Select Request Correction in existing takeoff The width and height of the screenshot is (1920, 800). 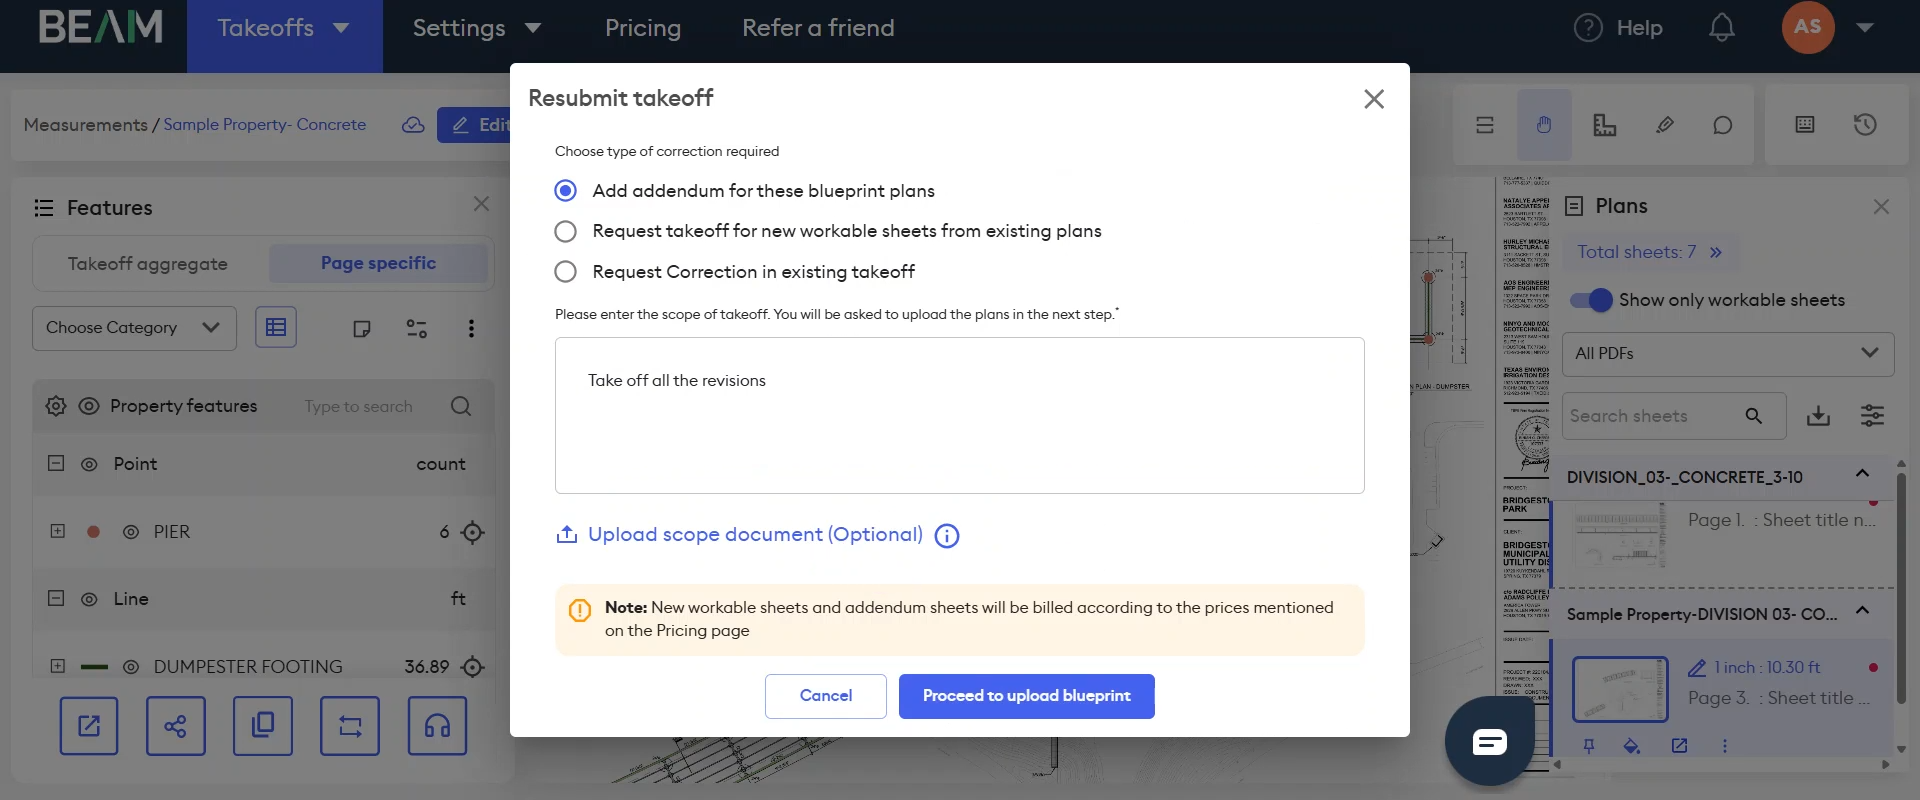566,272
